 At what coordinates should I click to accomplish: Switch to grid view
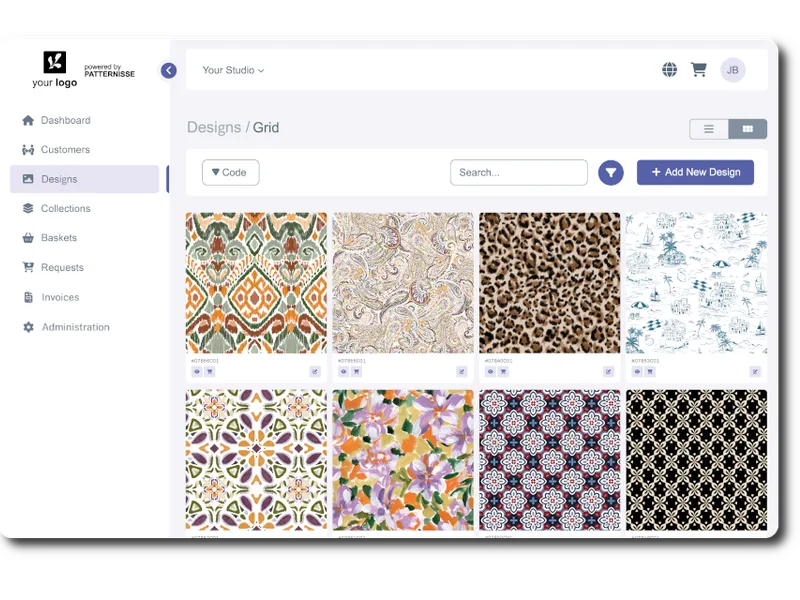pyautogui.click(x=747, y=129)
